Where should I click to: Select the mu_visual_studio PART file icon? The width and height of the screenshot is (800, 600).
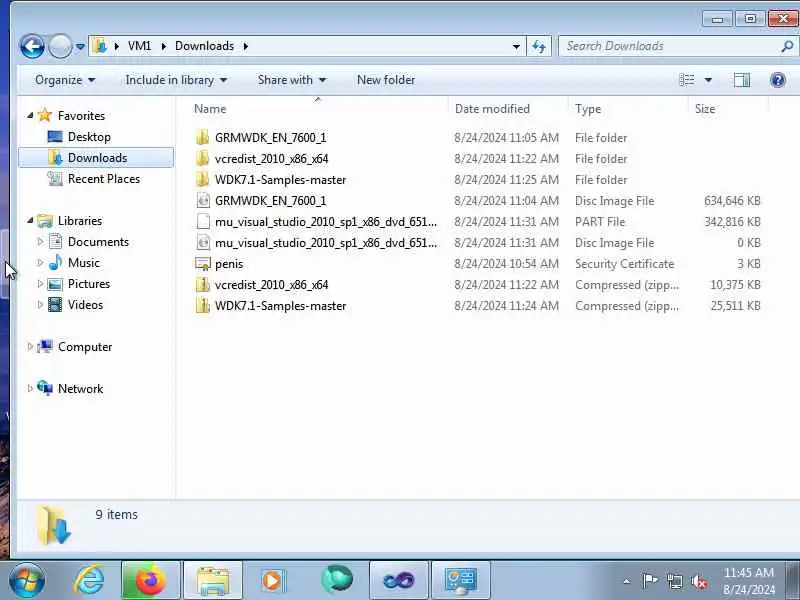tap(203, 221)
